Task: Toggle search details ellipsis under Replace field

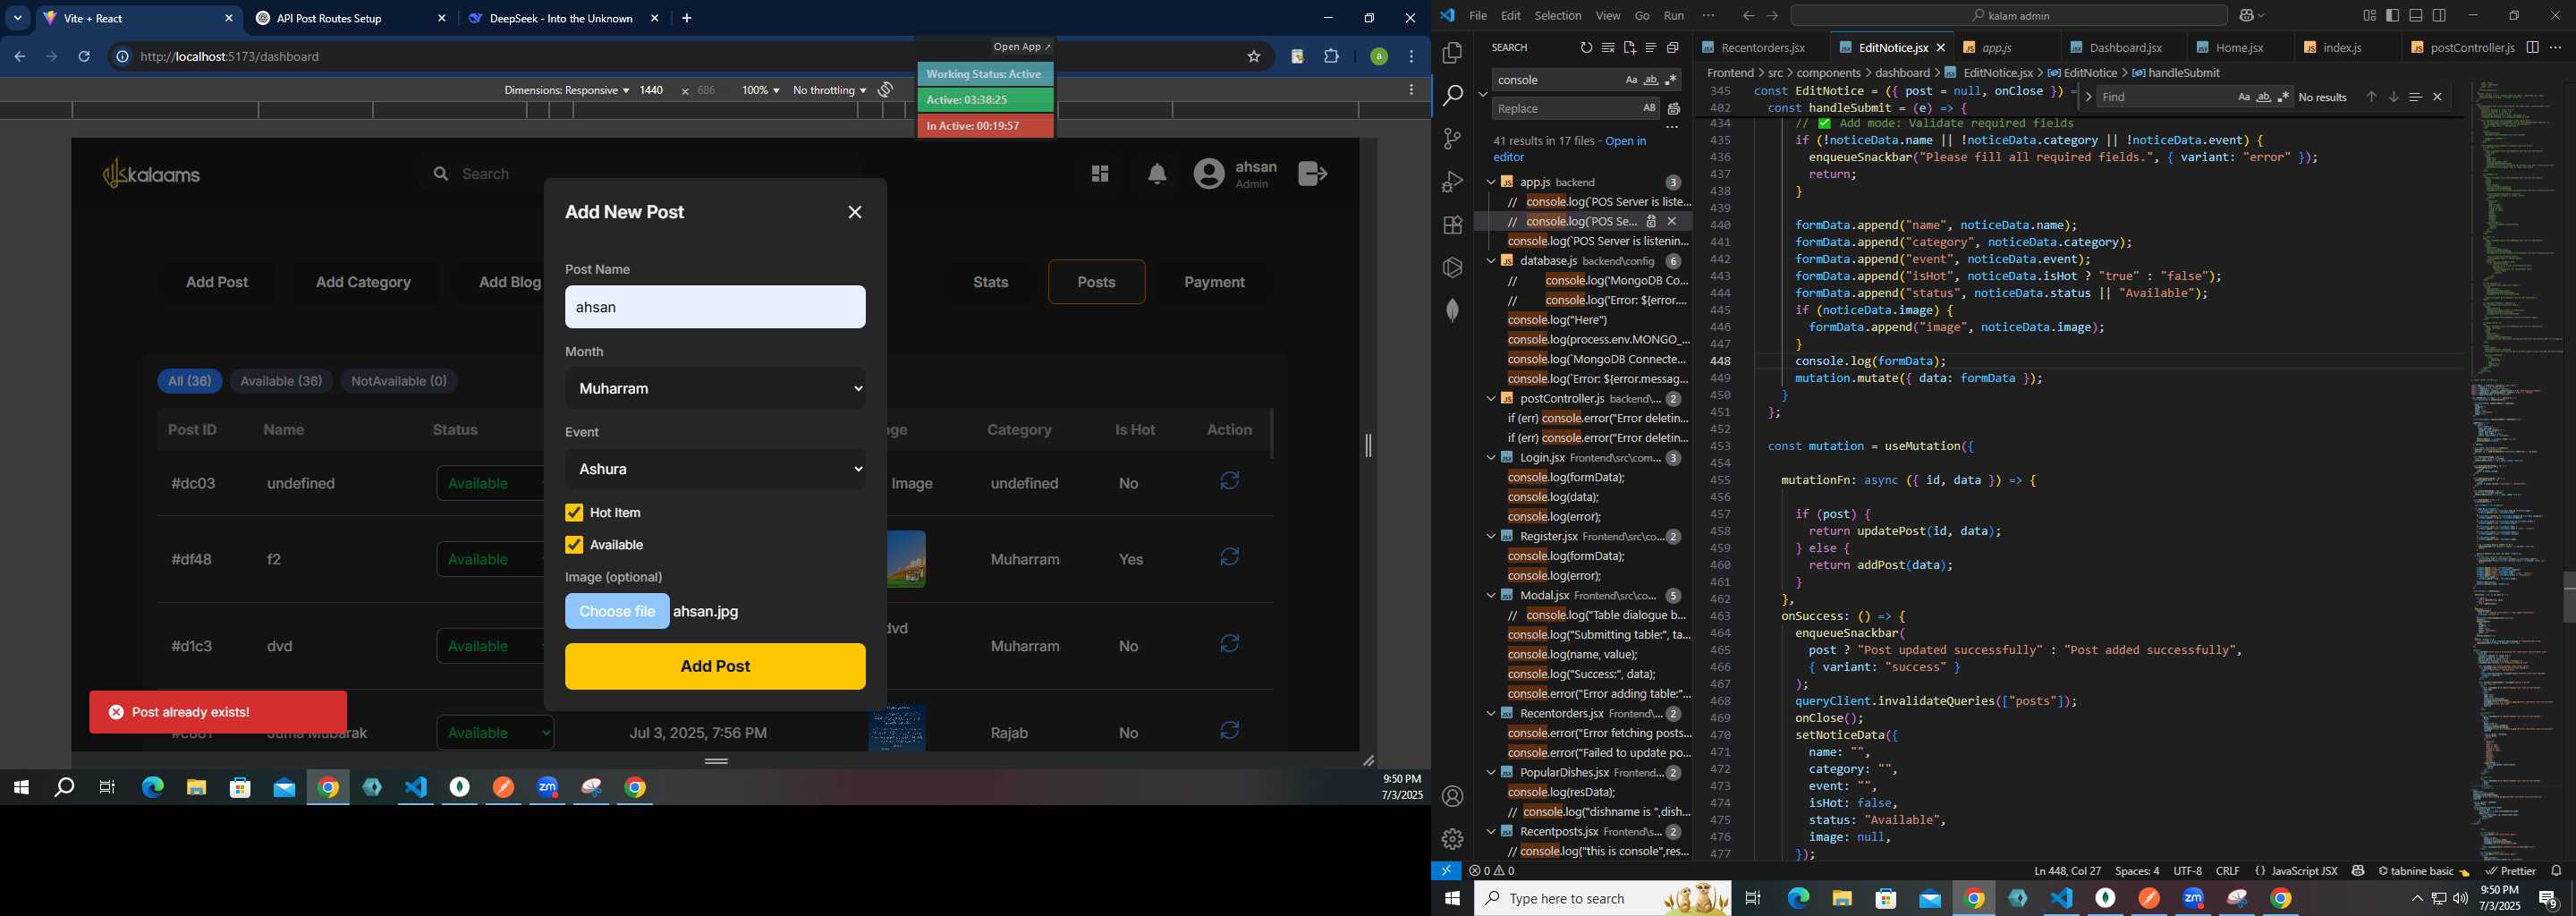Action: click(x=1672, y=128)
